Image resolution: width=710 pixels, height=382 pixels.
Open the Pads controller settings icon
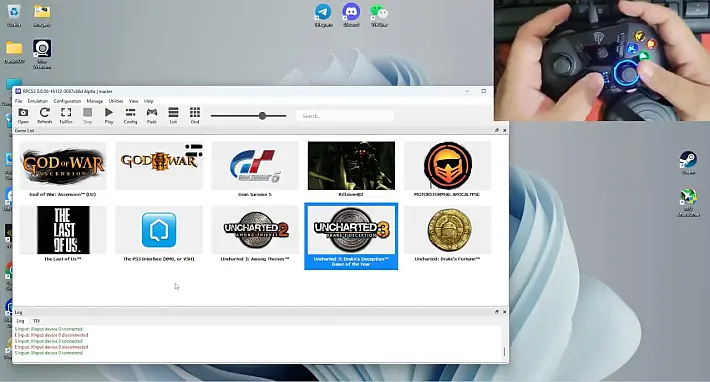pos(152,115)
